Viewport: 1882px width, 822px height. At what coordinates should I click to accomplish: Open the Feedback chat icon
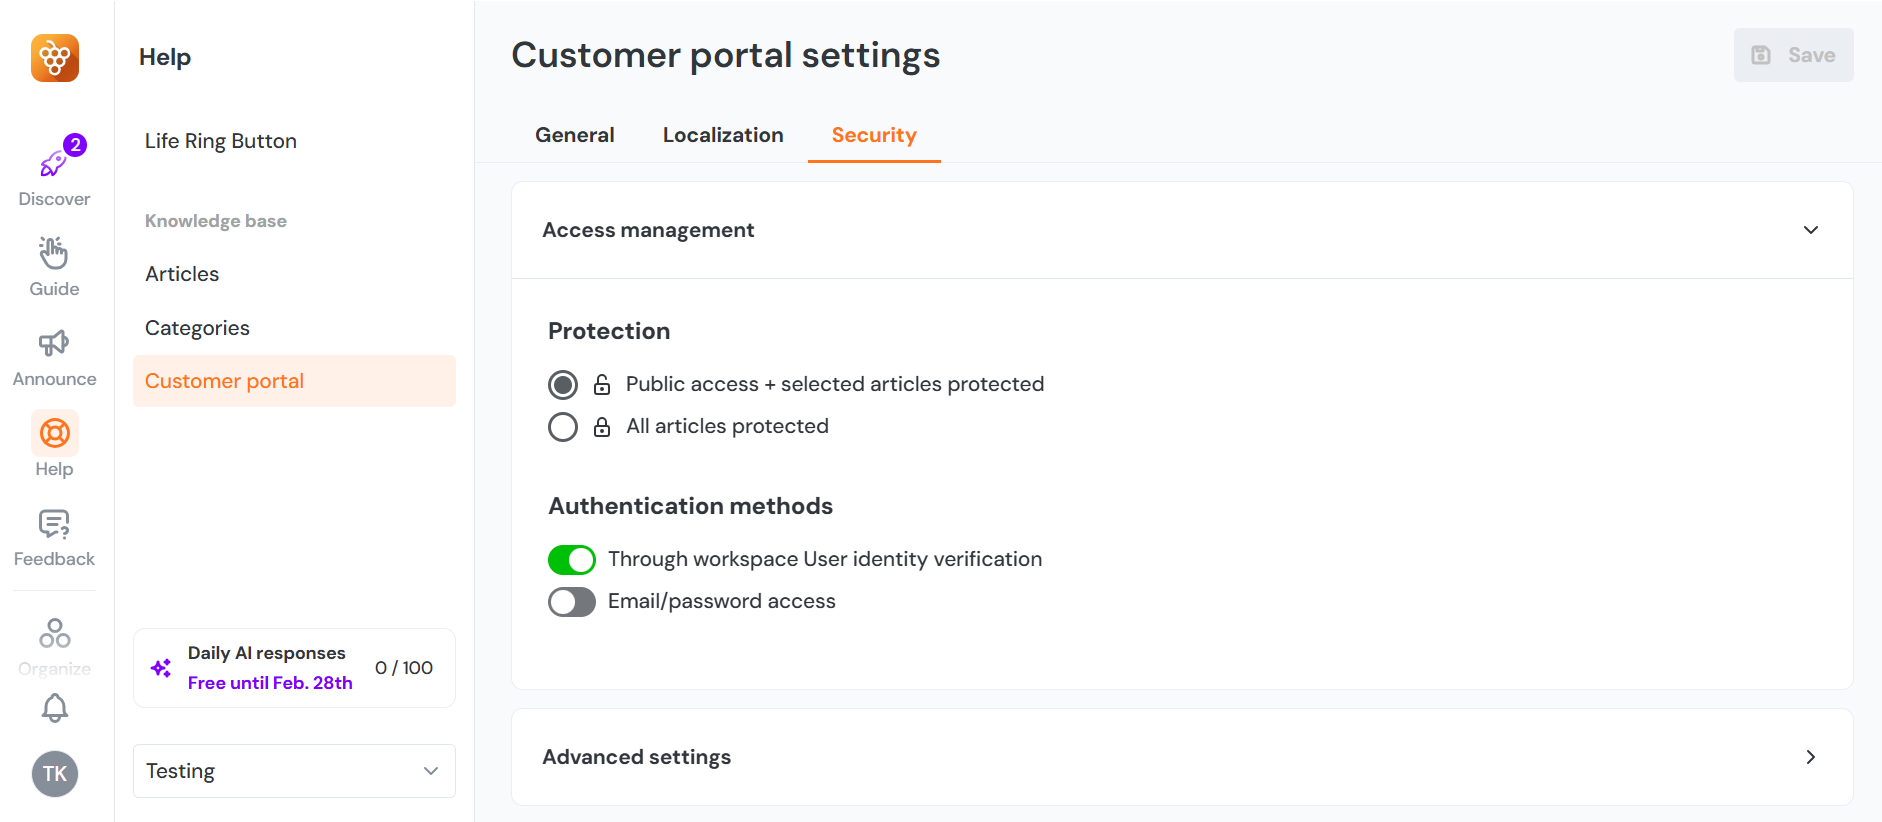54,524
